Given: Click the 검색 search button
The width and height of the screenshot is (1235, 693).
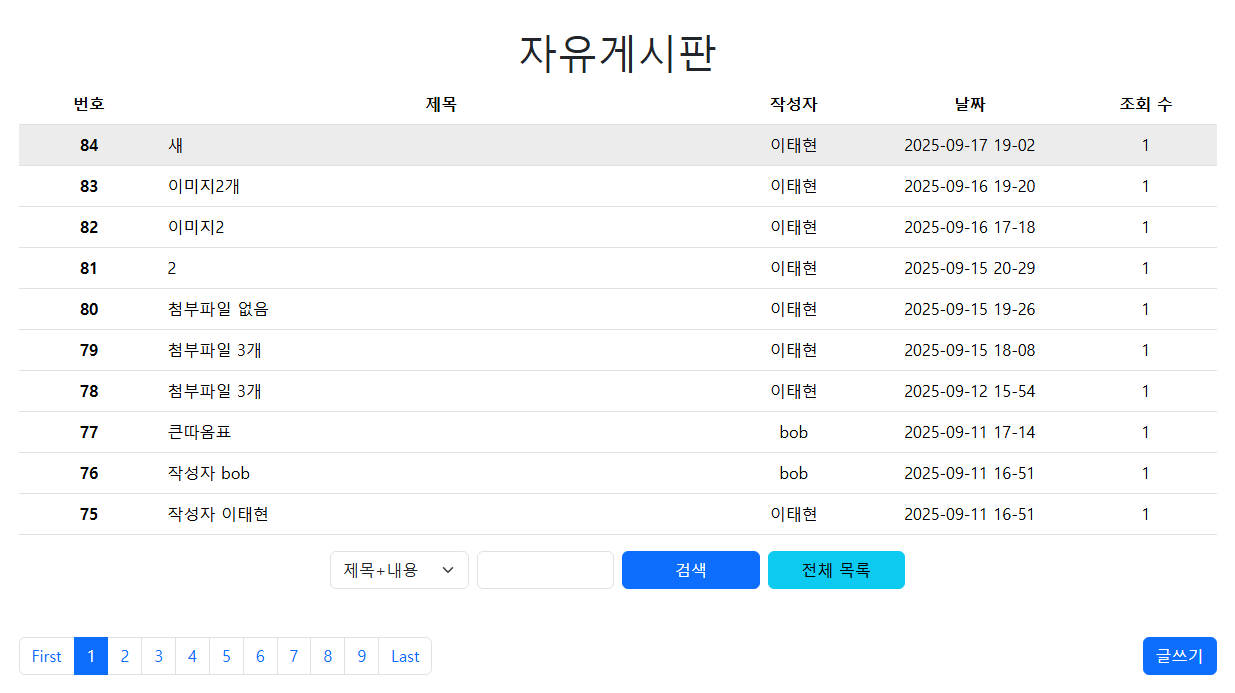Looking at the screenshot, I should 691,570.
